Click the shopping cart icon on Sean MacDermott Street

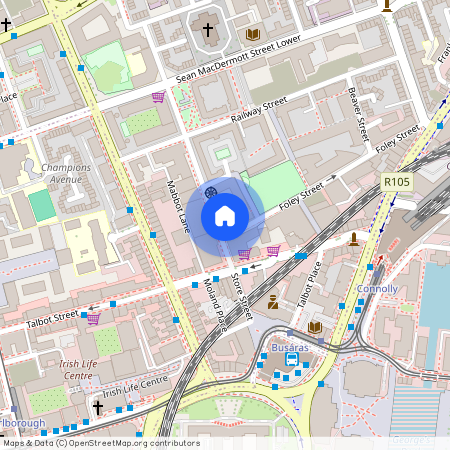159,97
